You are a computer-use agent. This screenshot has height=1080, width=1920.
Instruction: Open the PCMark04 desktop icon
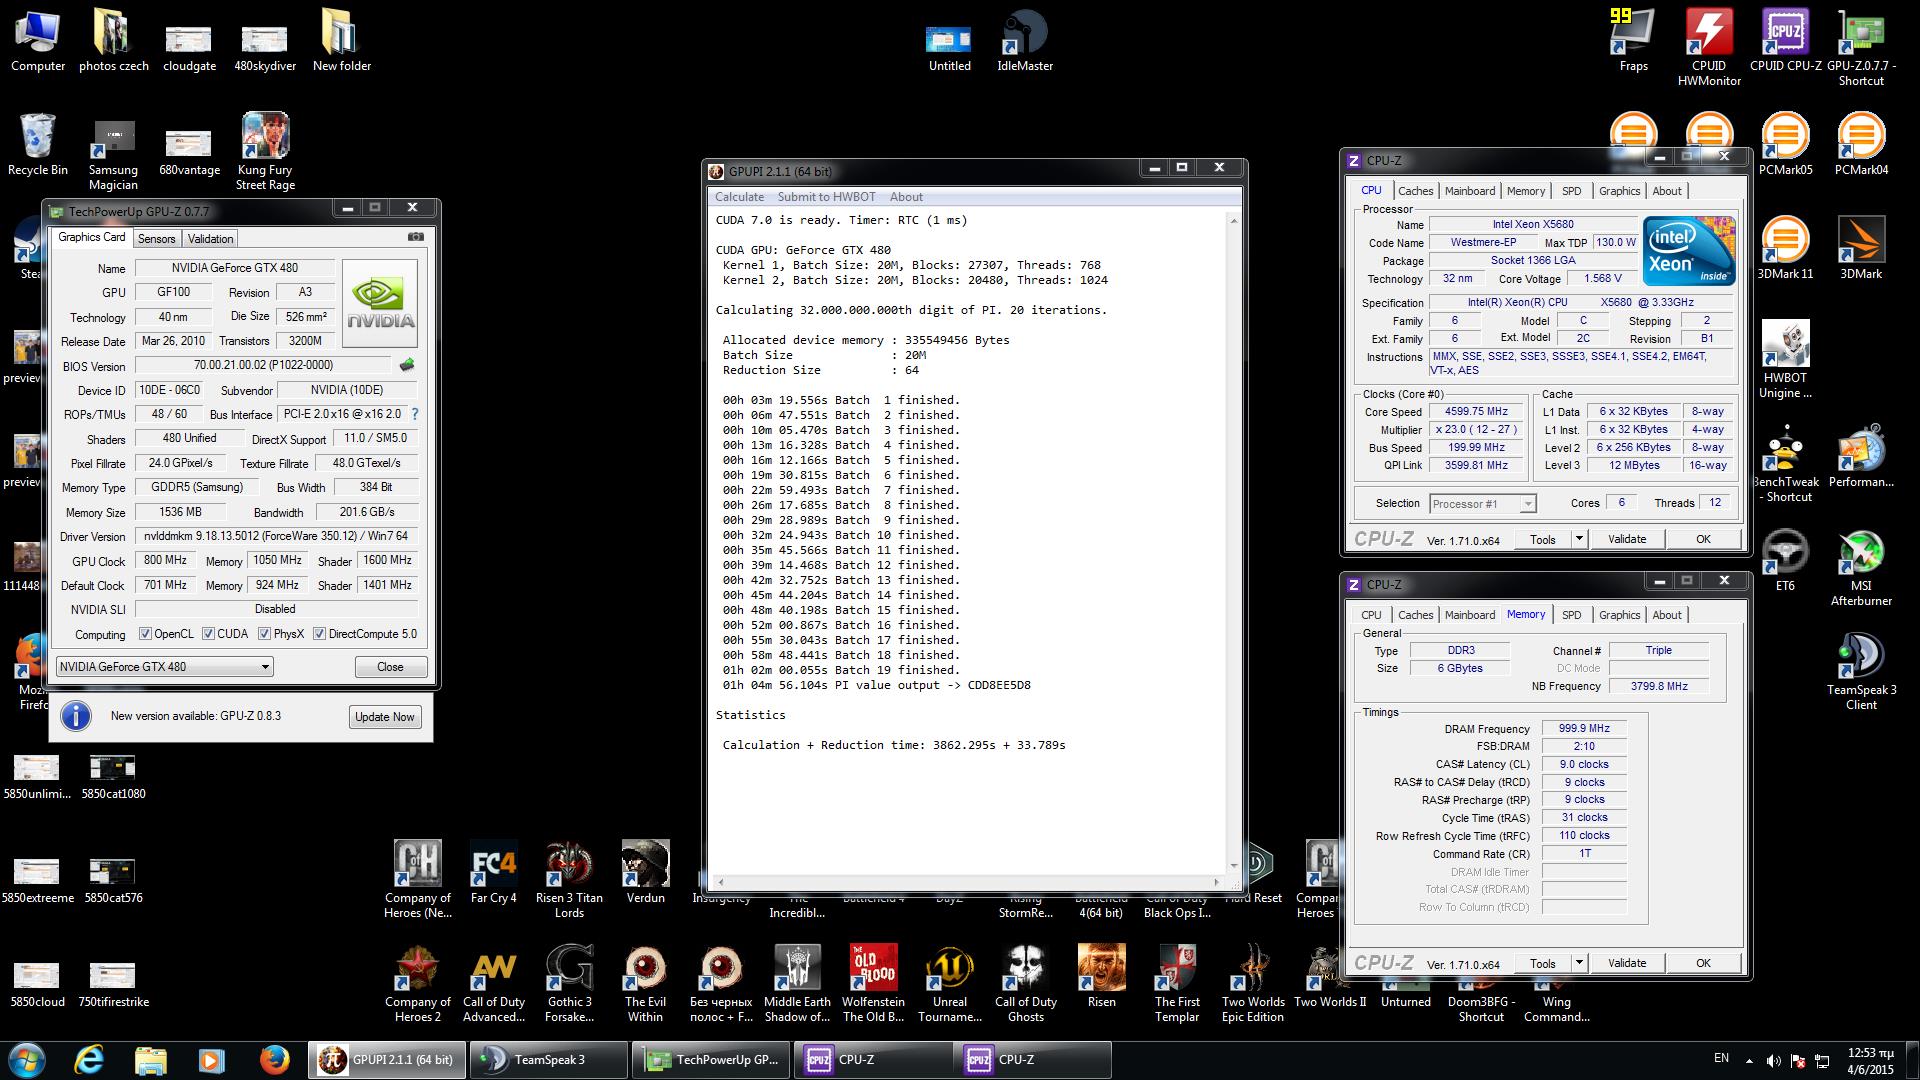point(1861,145)
